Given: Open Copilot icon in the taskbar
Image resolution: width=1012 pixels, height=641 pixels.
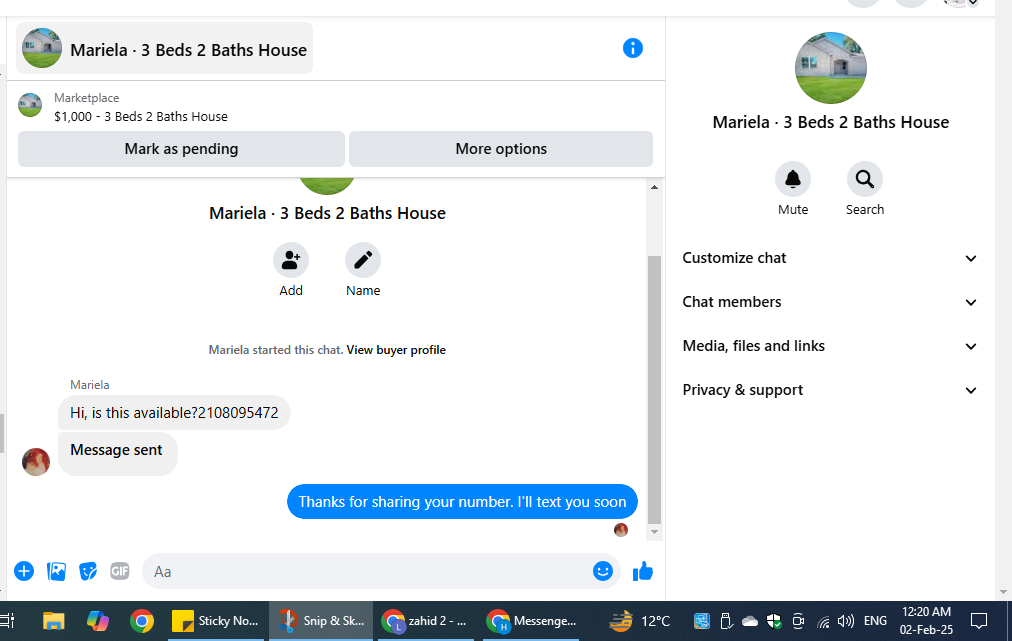Looking at the screenshot, I should click(x=97, y=621).
